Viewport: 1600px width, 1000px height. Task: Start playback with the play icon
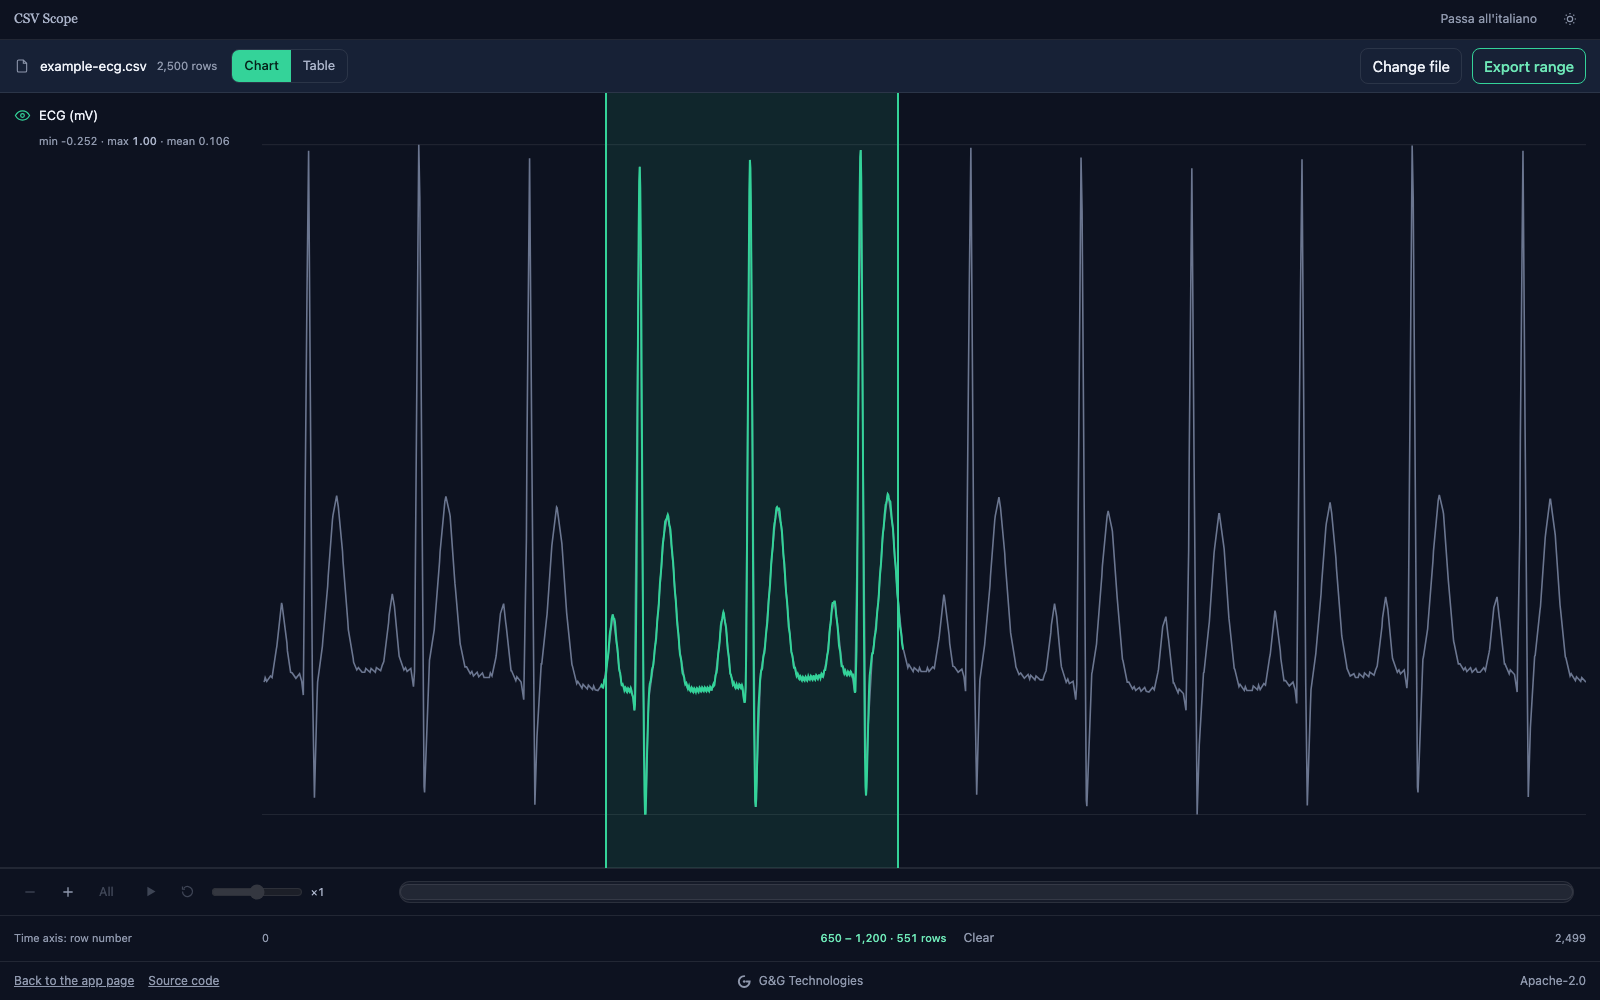pos(151,892)
